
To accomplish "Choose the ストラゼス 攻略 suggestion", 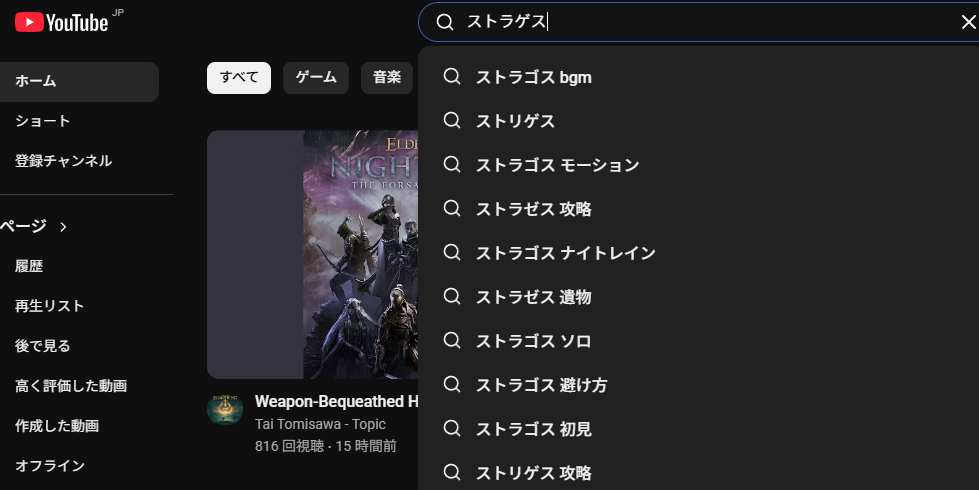I will pos(533,209).
